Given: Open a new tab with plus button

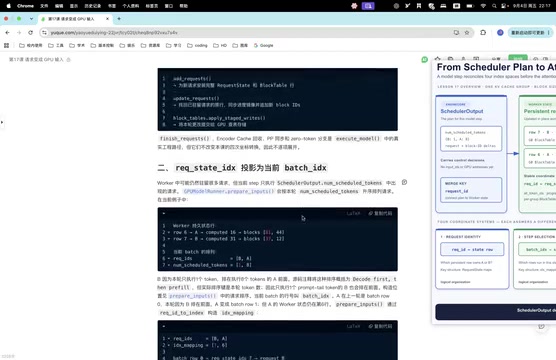Looking at the screenshot, I should click(x=119, y=19).
